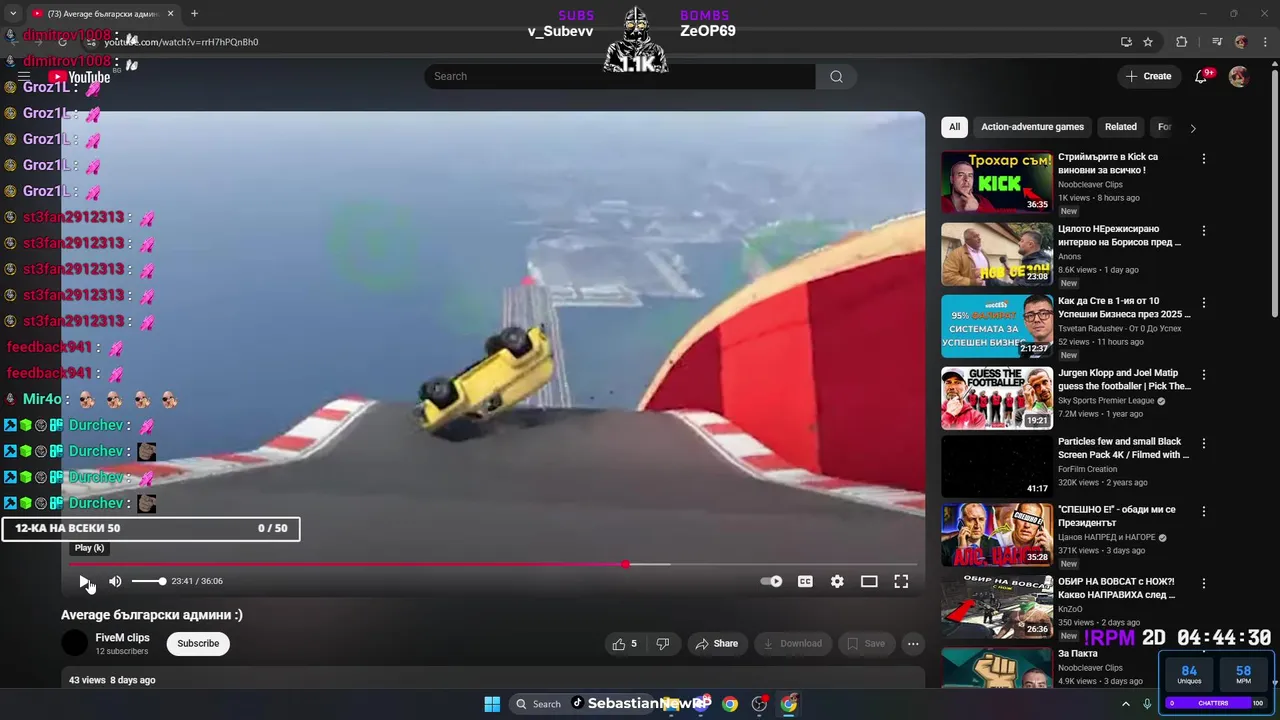Open menu for ОБИР НА ВОВСАТ video
1280x720 pixels.
pos(1204,583)
